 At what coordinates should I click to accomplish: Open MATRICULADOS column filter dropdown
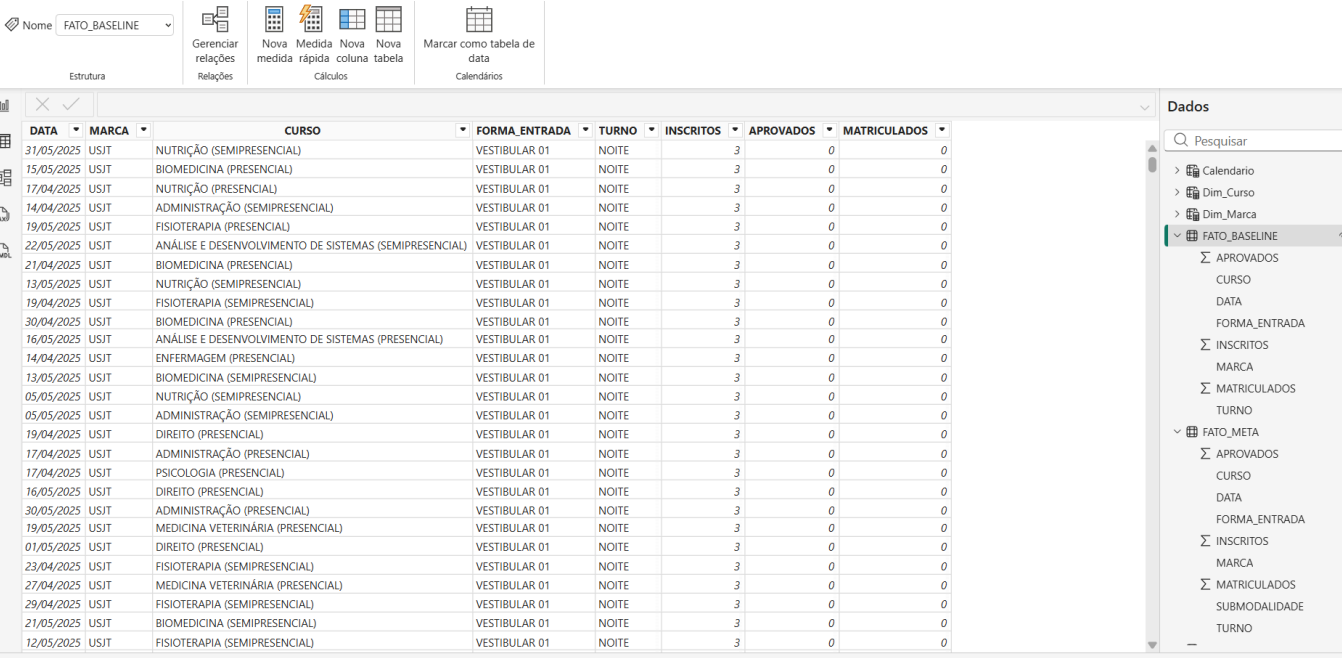click(x=942, y=131)
